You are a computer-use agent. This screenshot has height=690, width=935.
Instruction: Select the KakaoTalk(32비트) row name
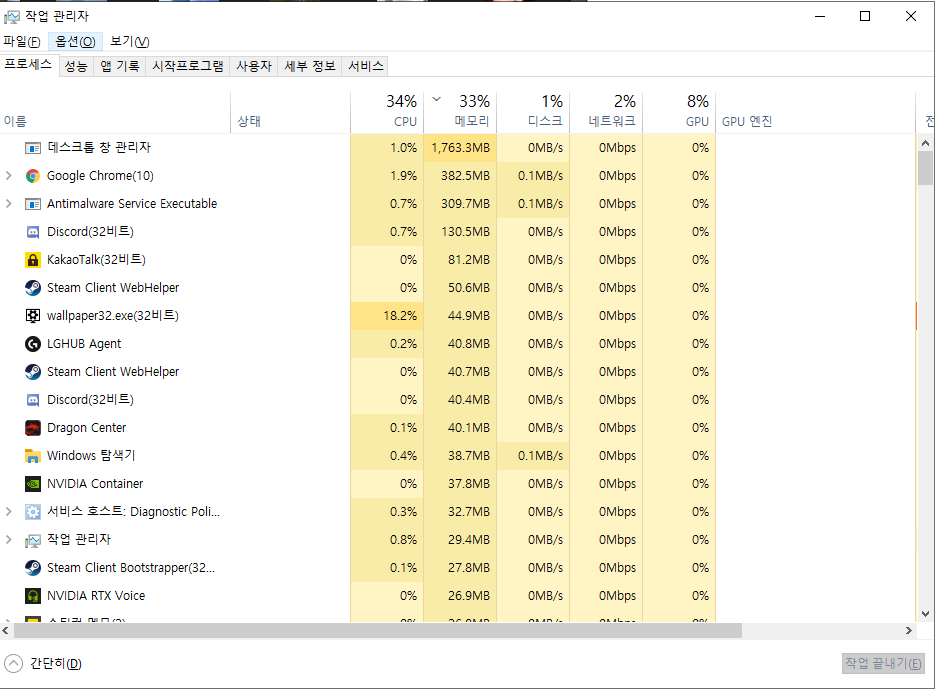(97, 260)
